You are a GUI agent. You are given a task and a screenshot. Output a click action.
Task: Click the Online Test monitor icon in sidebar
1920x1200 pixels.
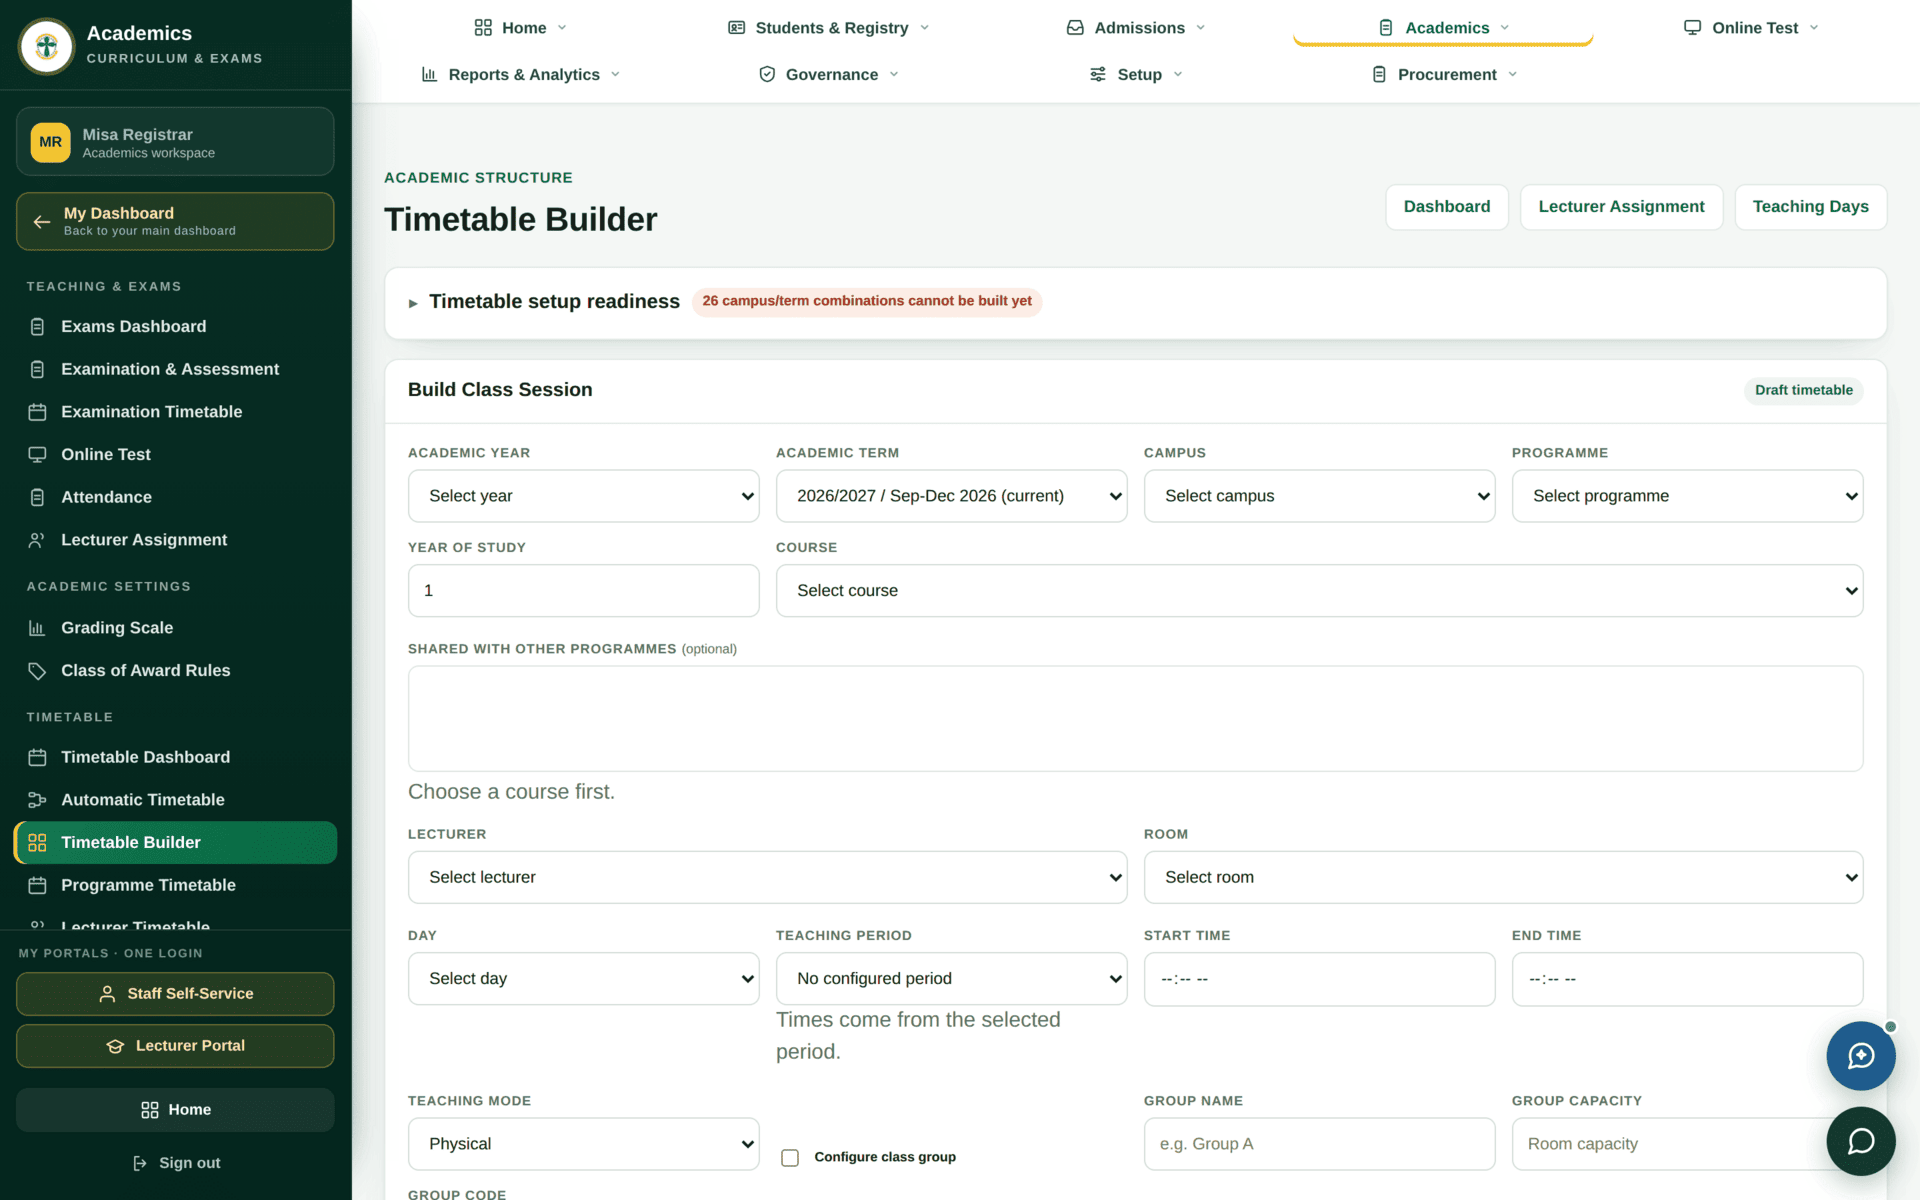pos(37,455)
